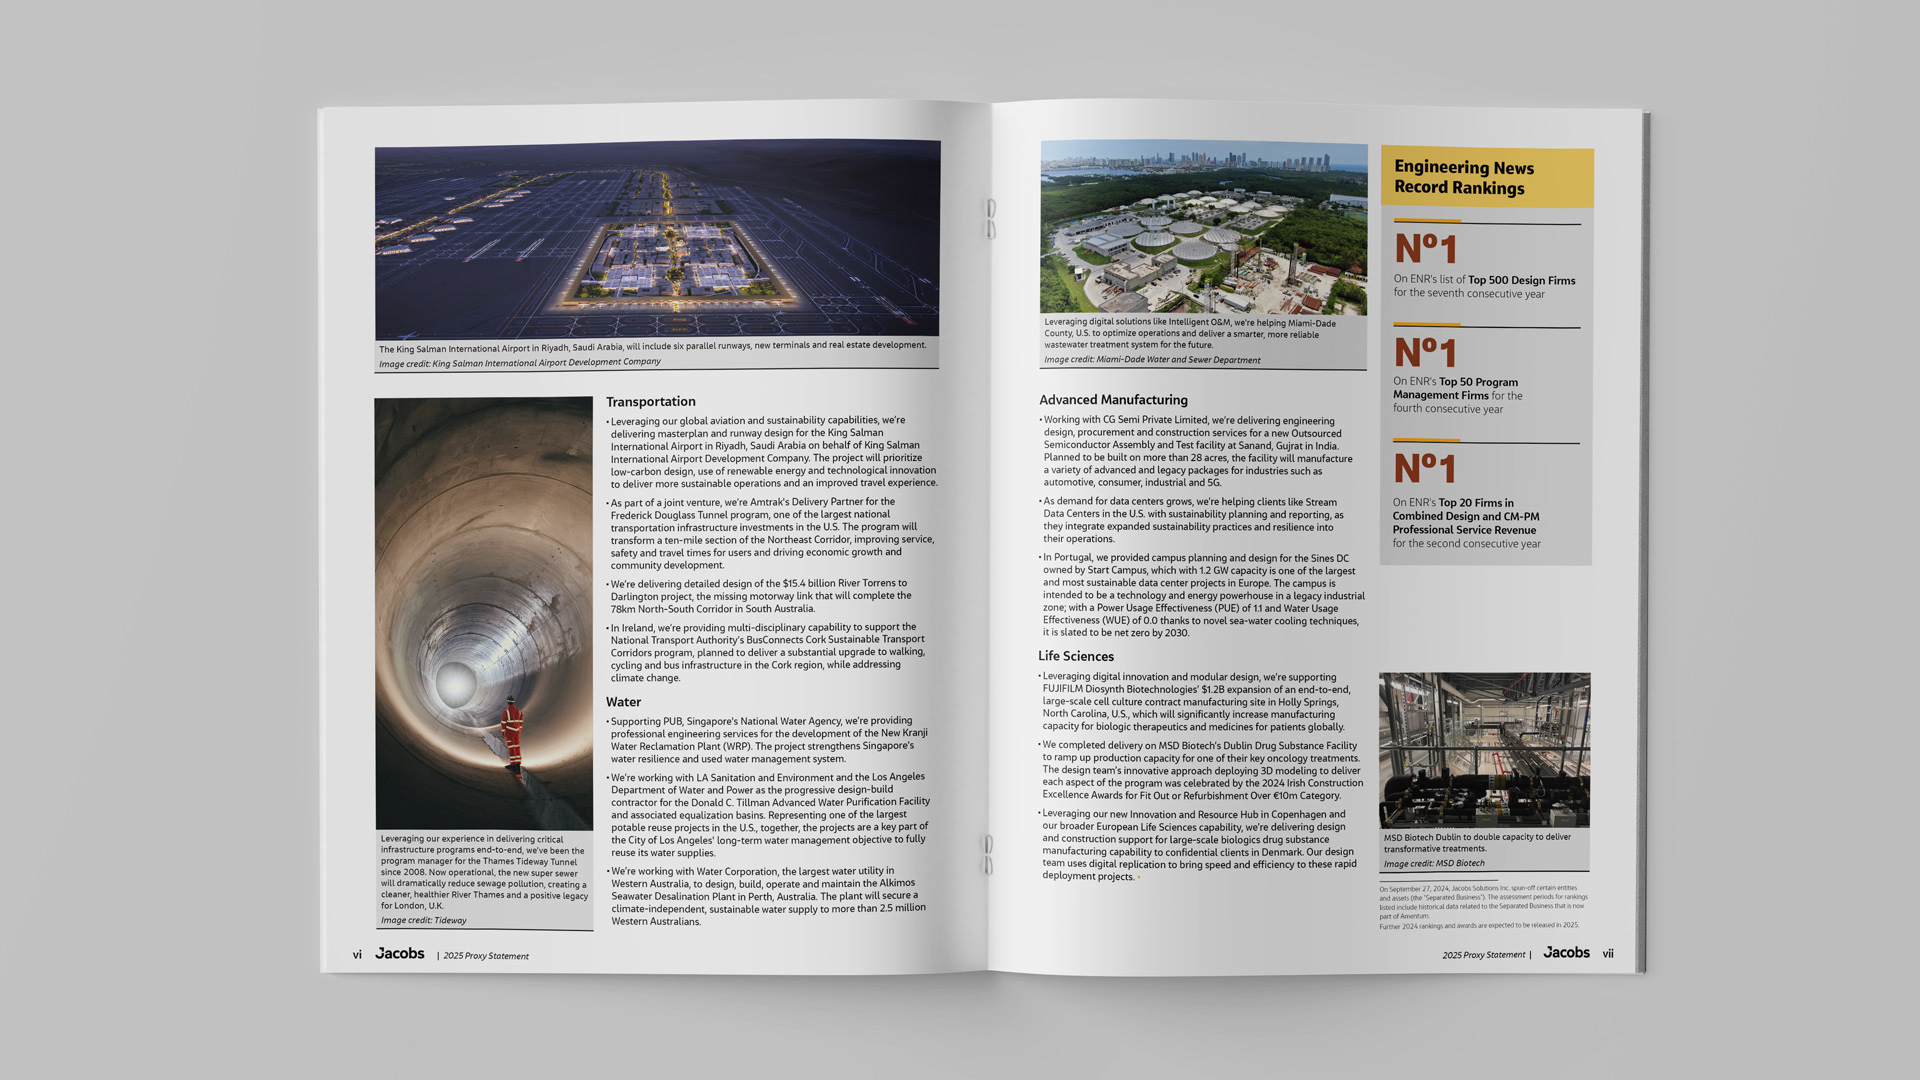1920x1080 pixels.
Task: Click the first No1 Top 500 Design Firms badge
Action: 1426,249
